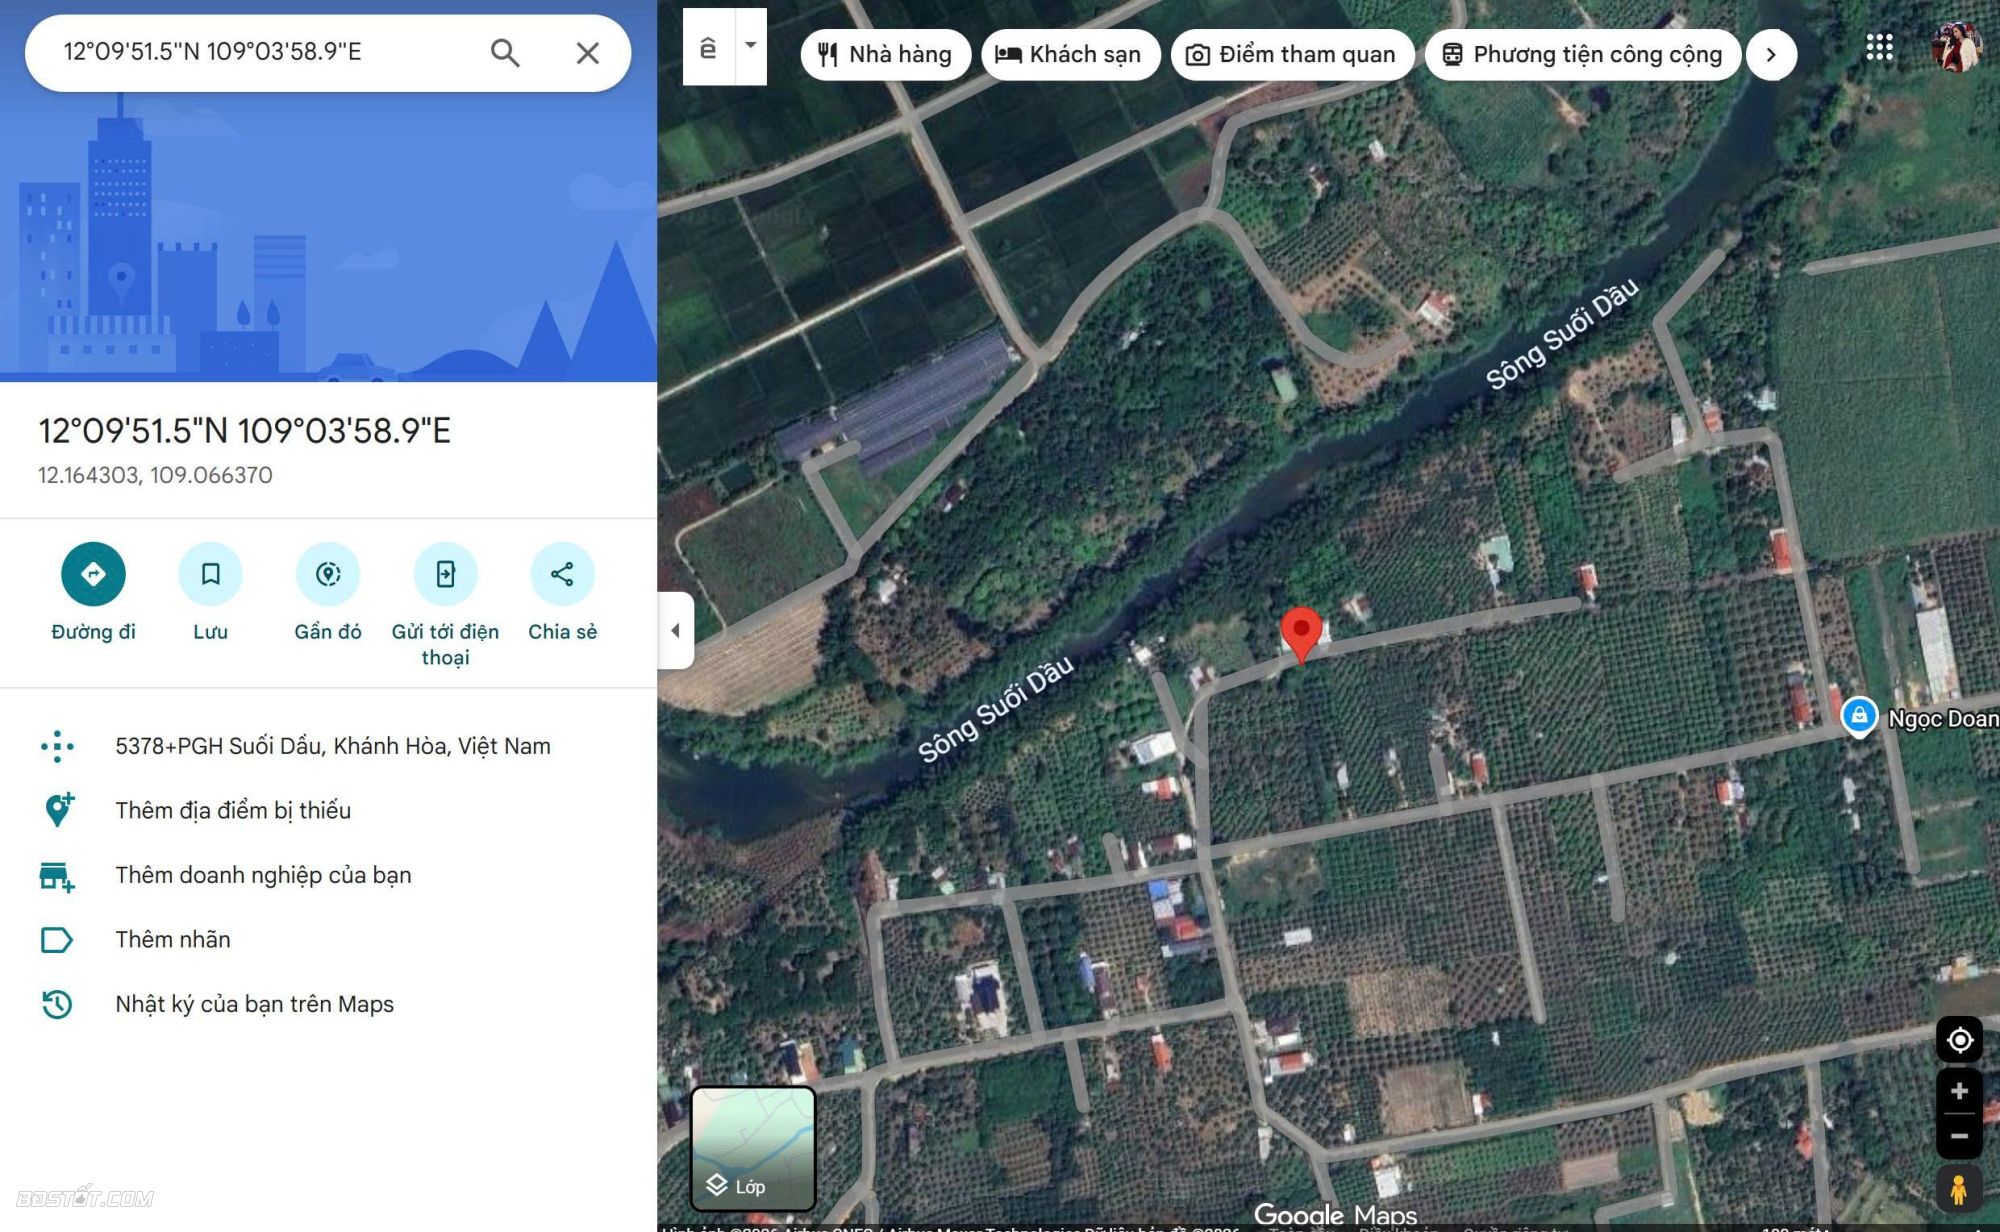Select the Khách sạn chip
This screenshot has height=1232, width=2000.
click(x=1069, y=54)
